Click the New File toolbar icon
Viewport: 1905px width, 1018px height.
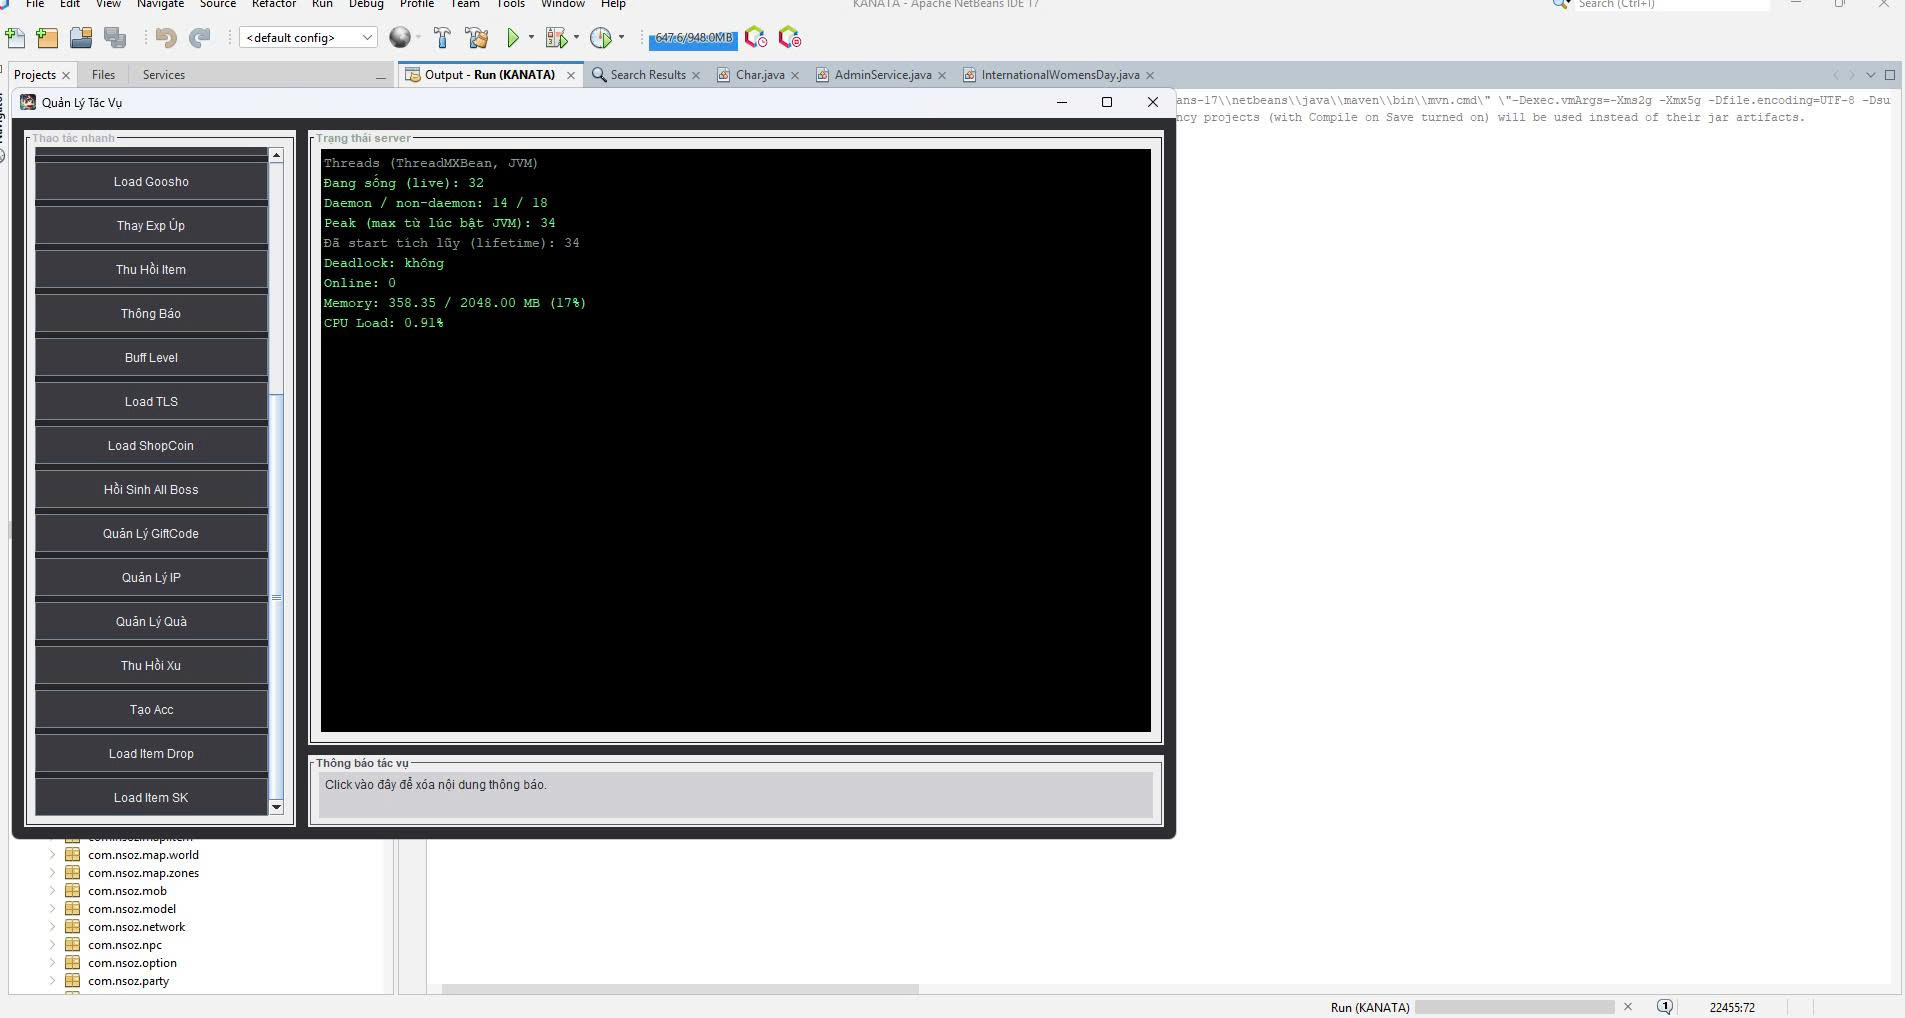point(16,38)
